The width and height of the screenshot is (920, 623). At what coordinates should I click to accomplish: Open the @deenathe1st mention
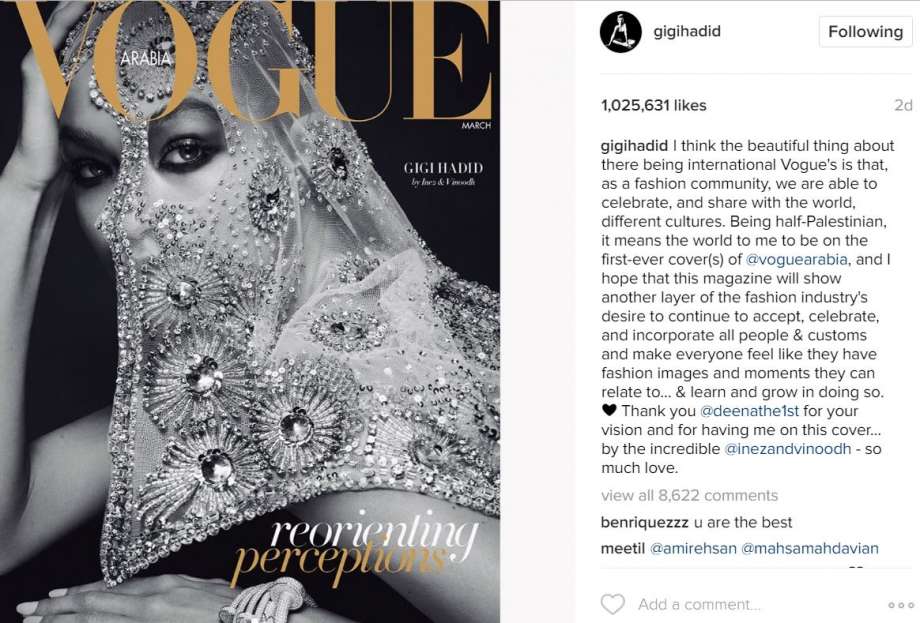(749, 411)
